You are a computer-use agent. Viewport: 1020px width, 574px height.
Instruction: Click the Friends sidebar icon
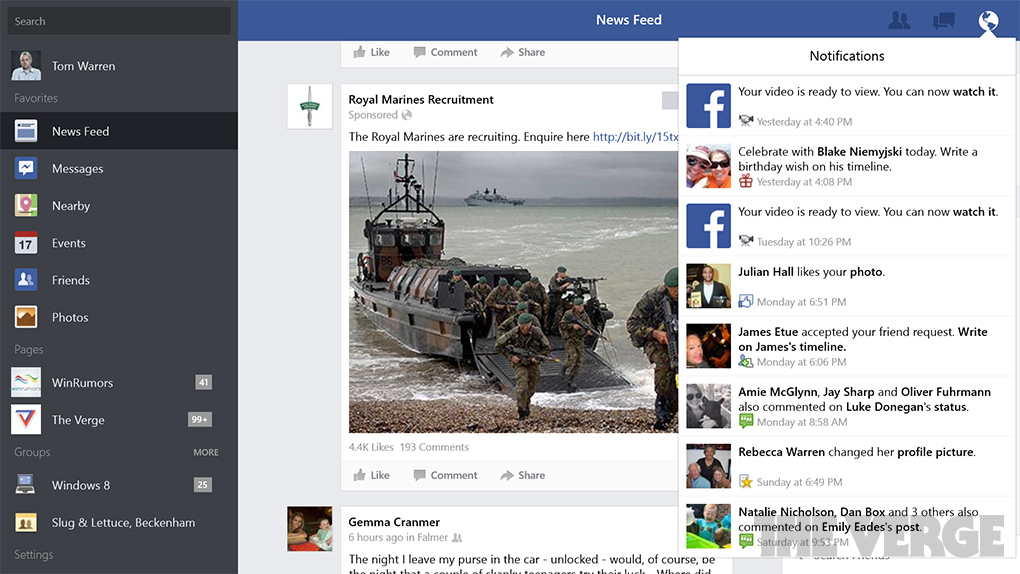tap(26, 280)
